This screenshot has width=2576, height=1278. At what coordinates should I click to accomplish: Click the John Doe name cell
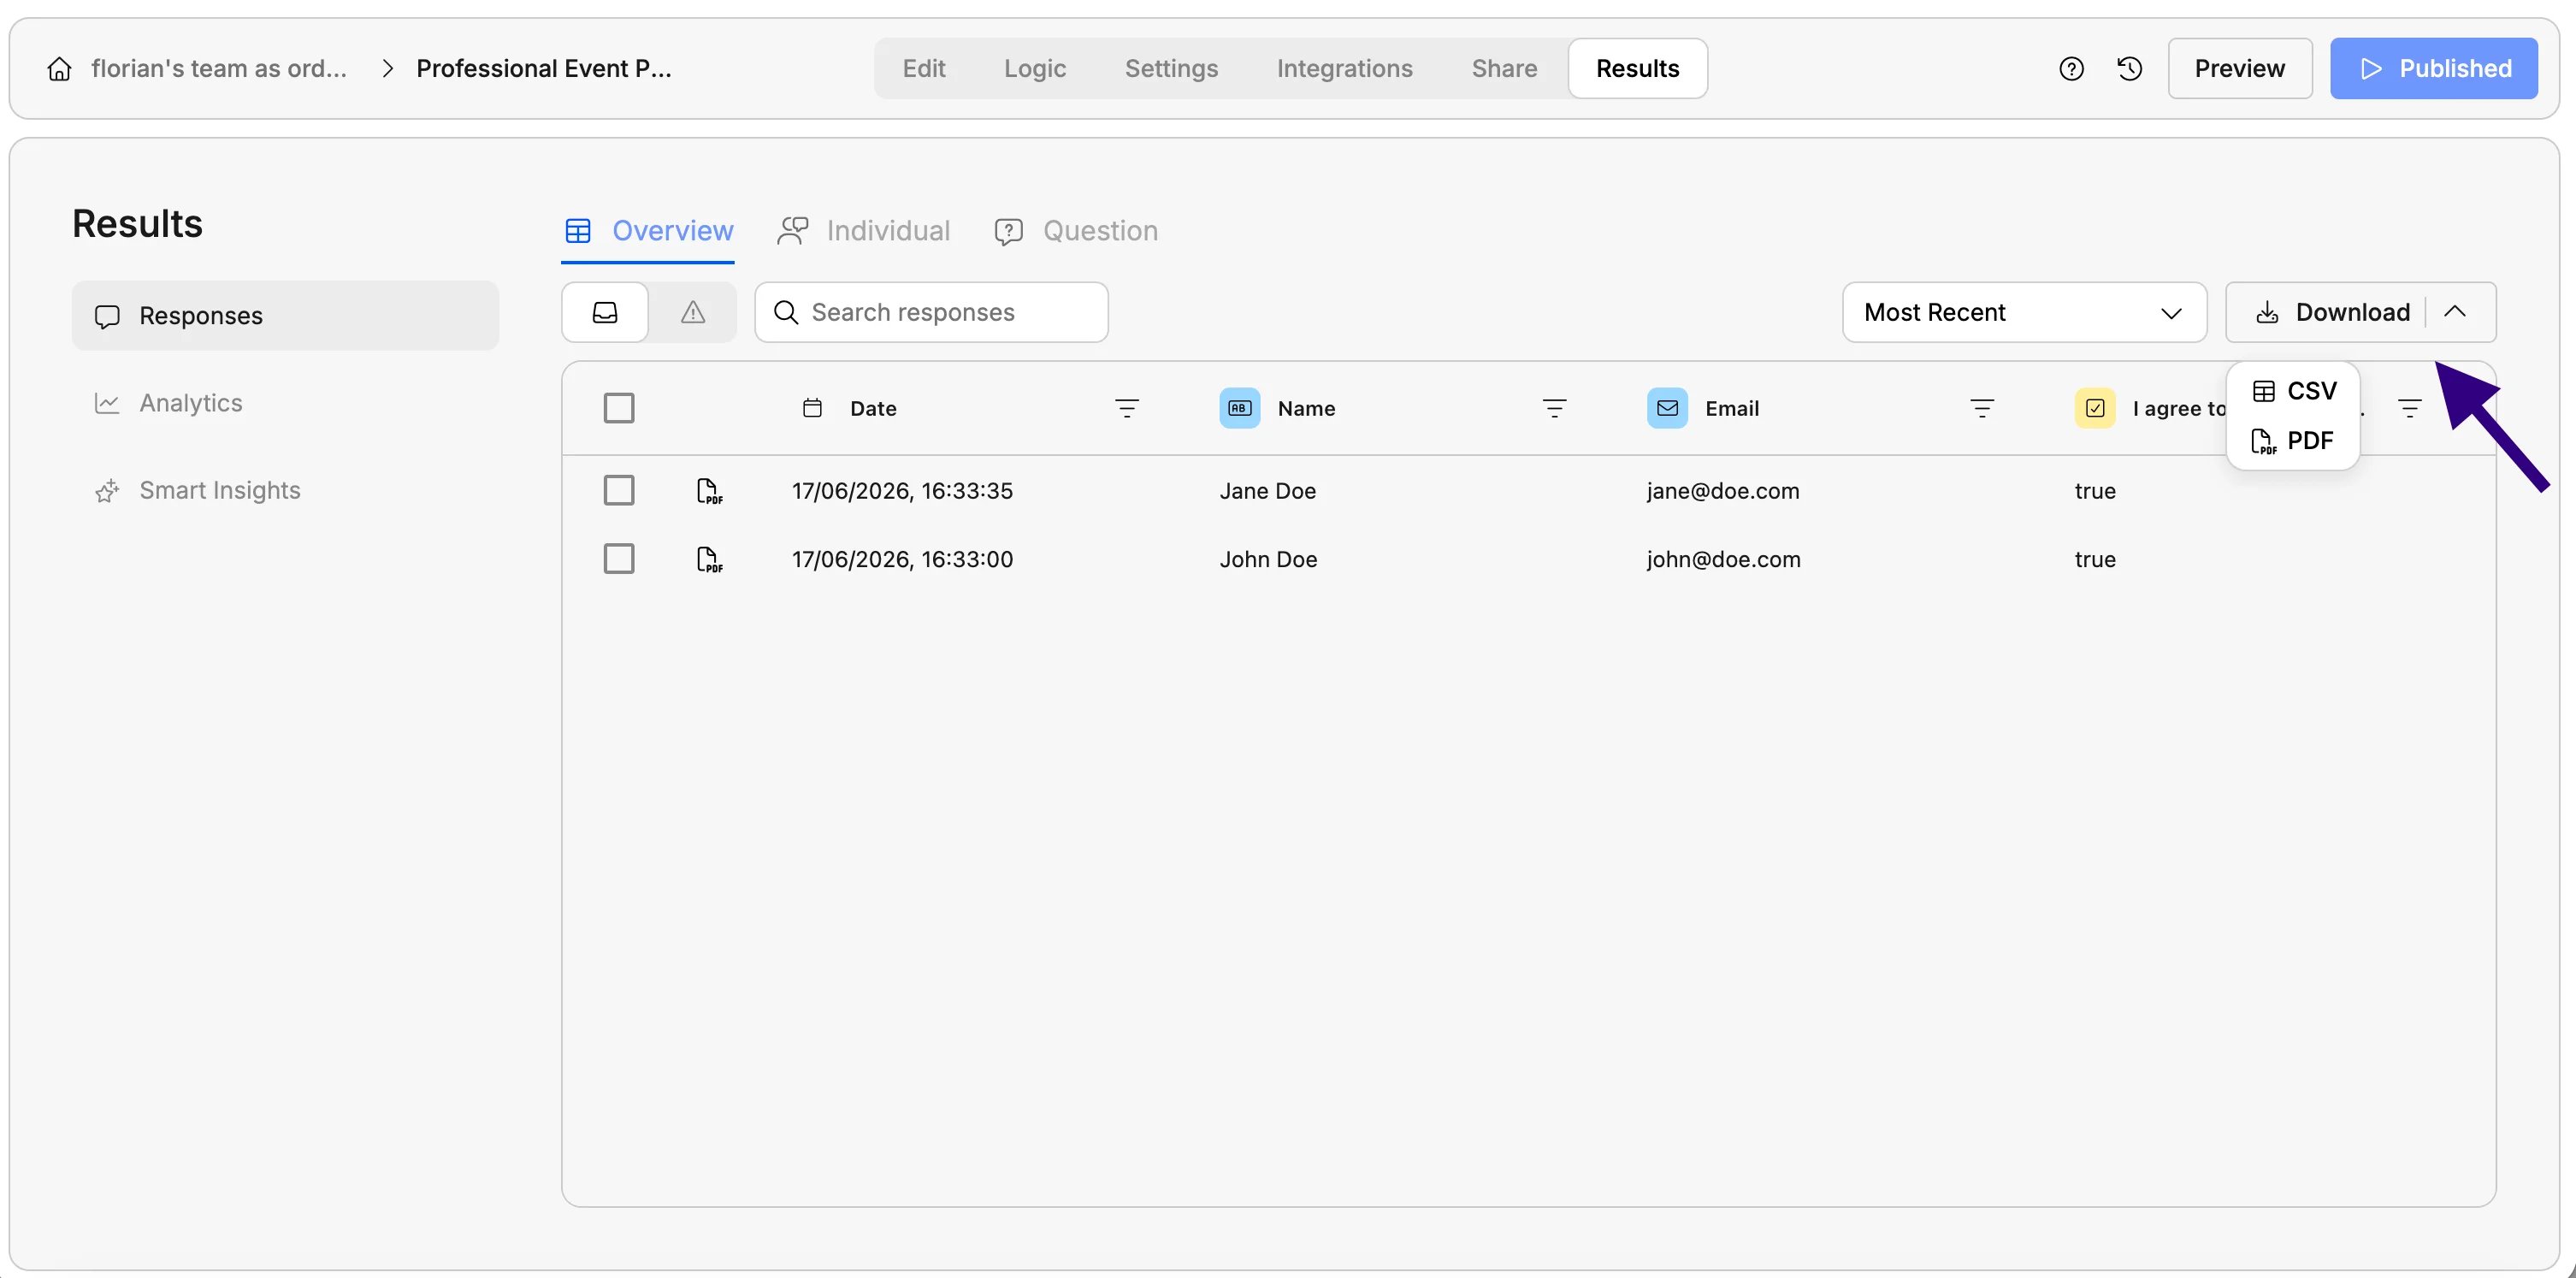point(1268,559)
